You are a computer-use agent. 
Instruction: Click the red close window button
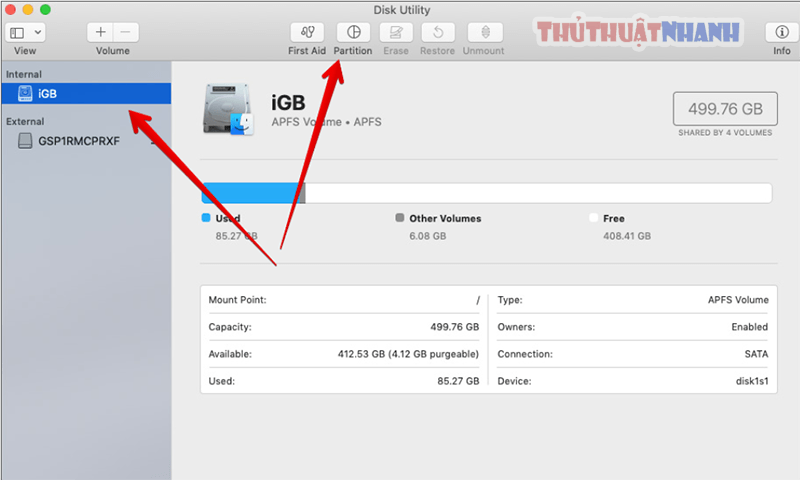click(10, 9)
